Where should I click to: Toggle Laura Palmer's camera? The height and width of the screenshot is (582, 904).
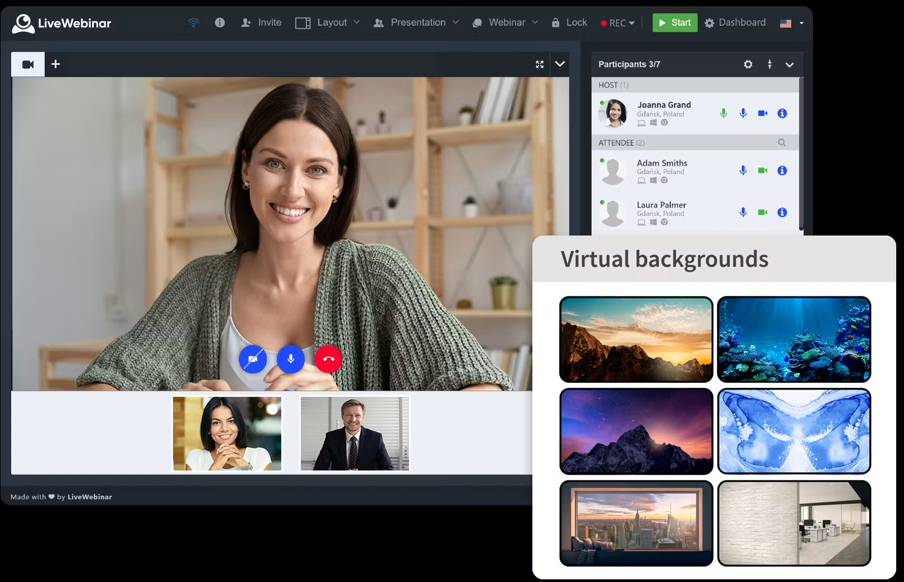pos(763,212)
